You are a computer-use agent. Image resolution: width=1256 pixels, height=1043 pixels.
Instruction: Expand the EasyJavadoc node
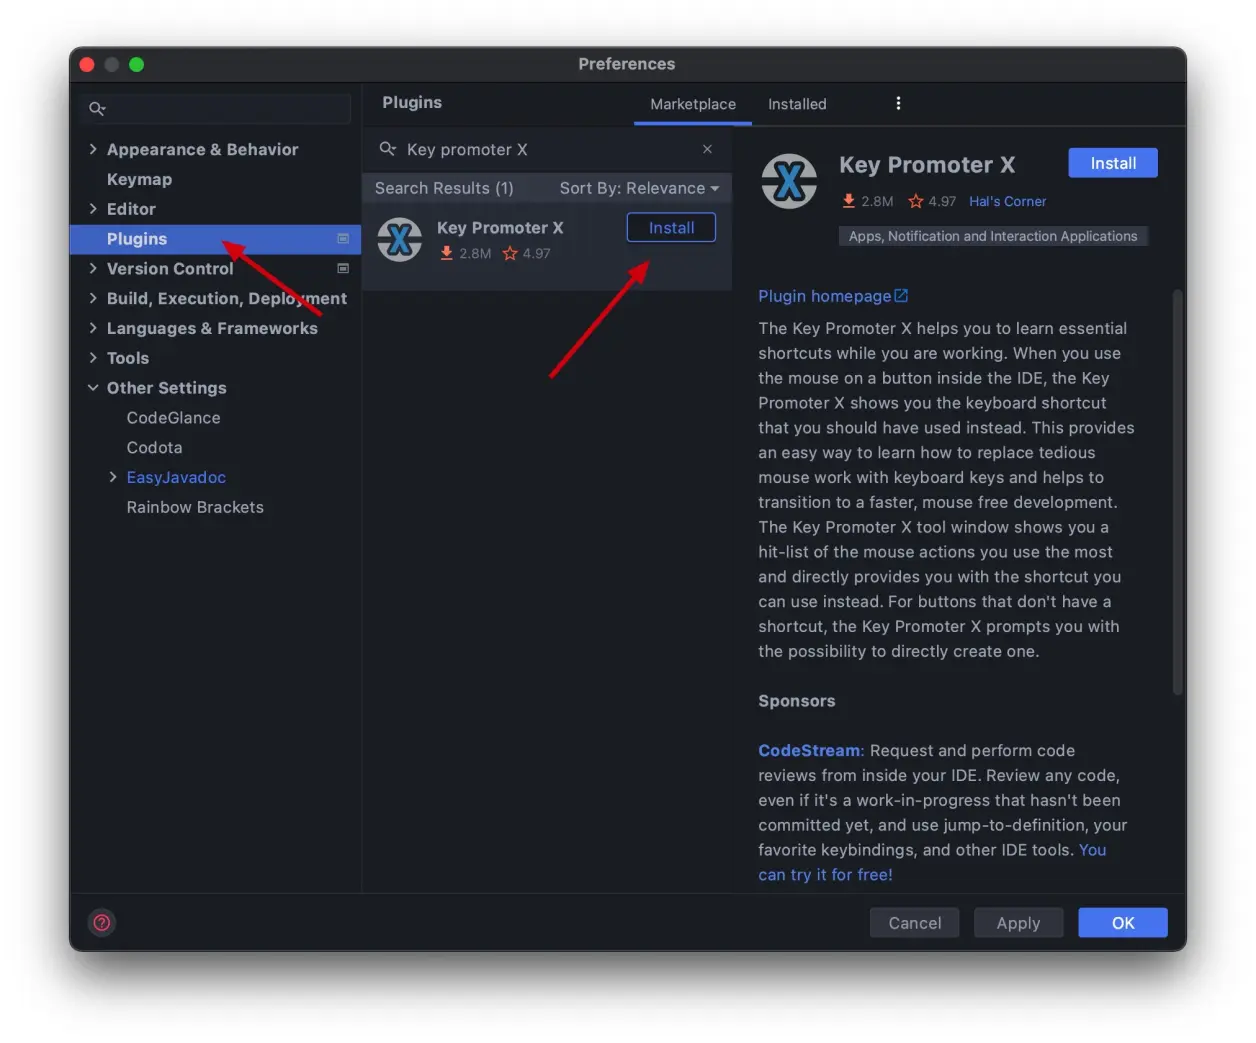pyautogui.click(x=113, y=477)
